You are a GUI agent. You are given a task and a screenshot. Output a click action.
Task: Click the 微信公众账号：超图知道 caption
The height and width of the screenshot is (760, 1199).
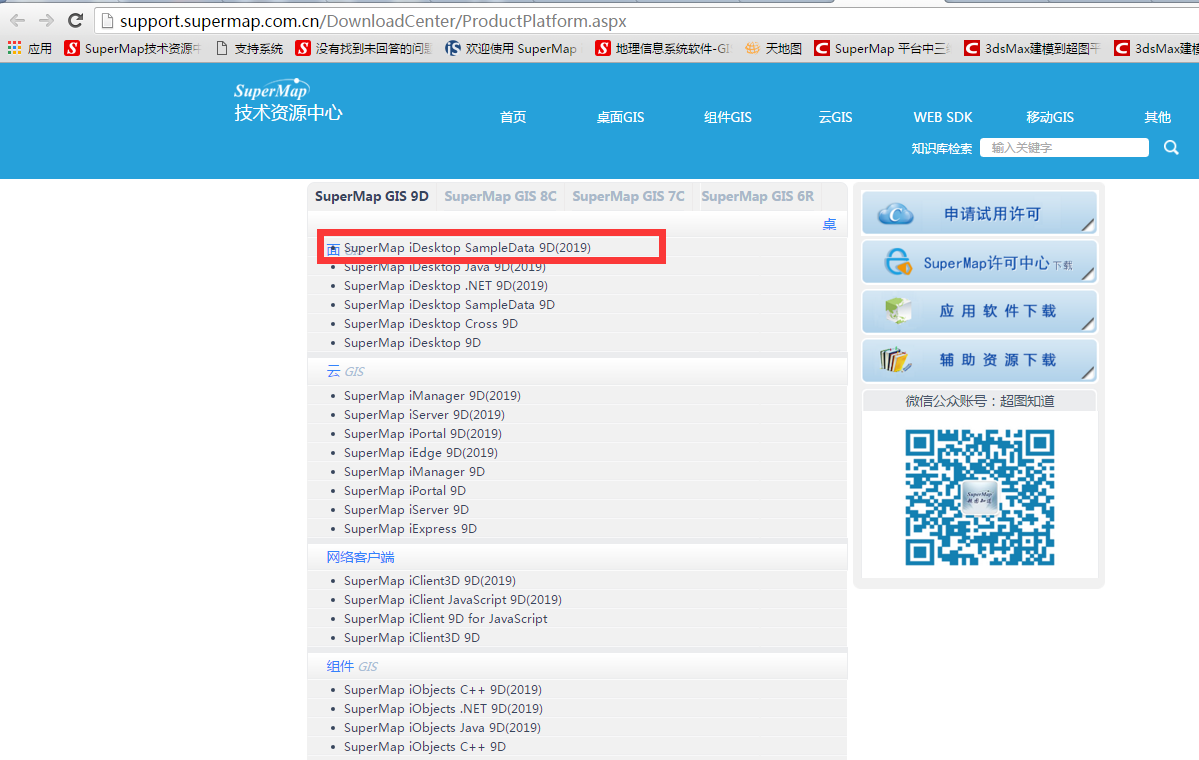[980, 401]
